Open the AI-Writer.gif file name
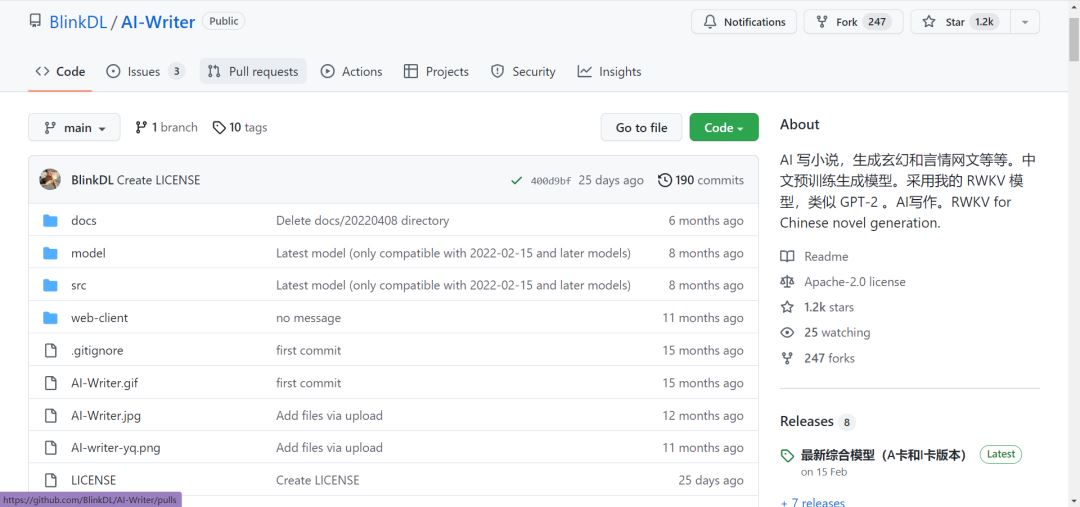Image resolution: width=1080 pixels, height=507 pixels. pyautogui.click(x=105, y=383)
